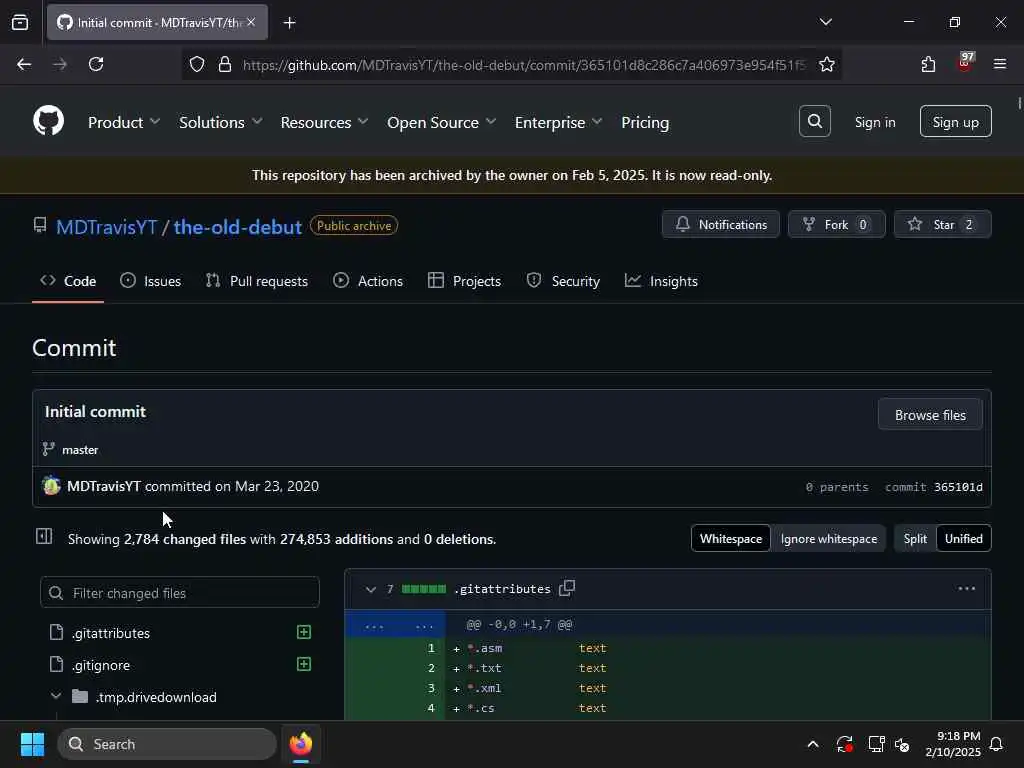Screen dimensions: 1024x768
Task: Open a new browser tab with plus
Action: coord(289,23)
